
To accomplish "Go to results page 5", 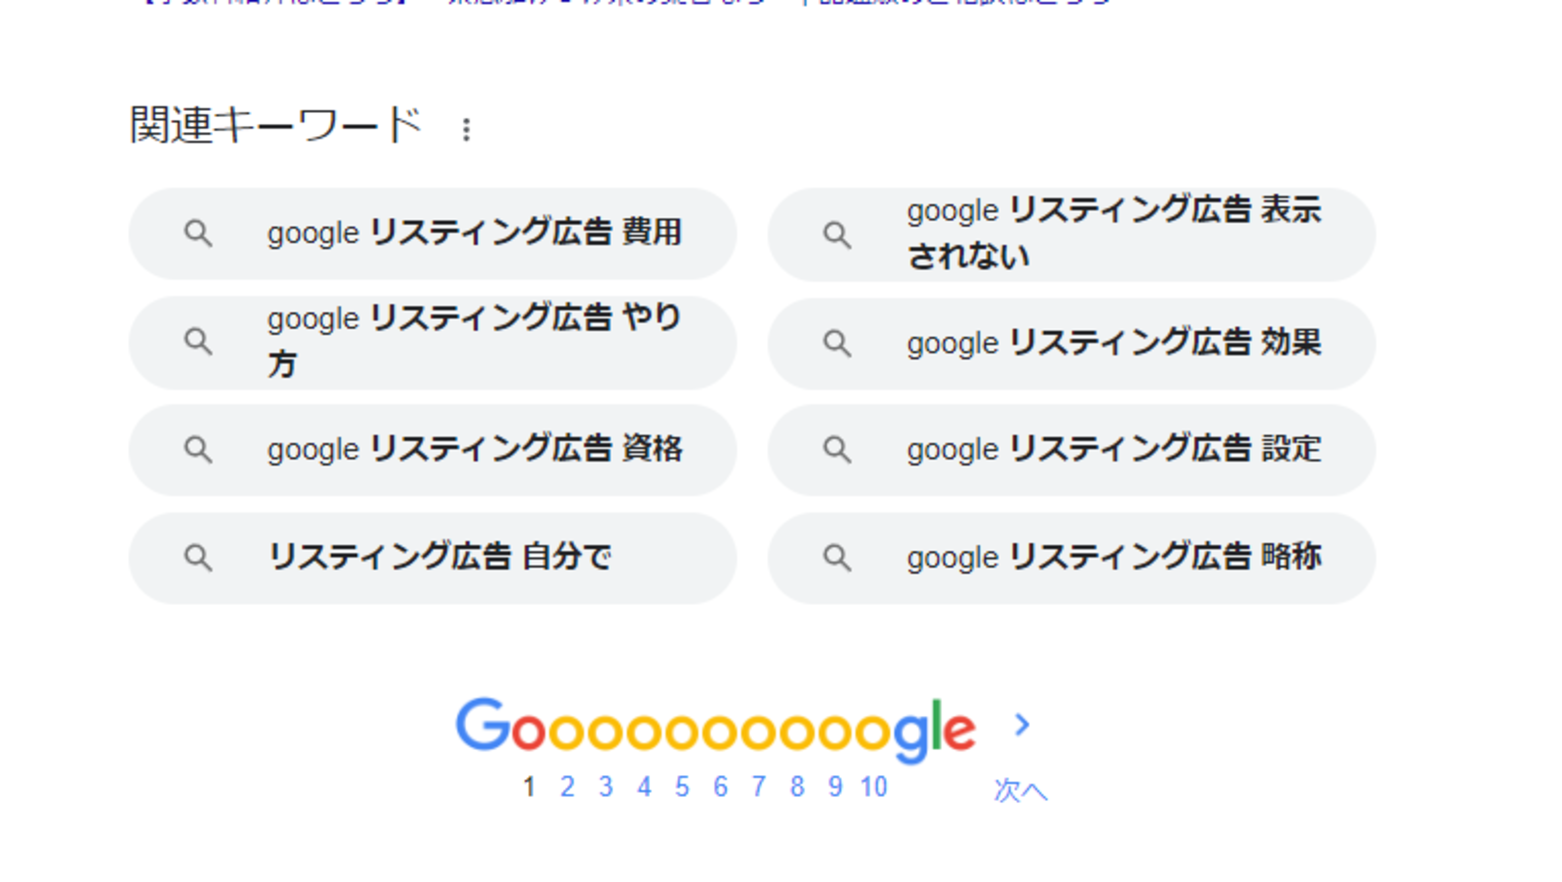I will click(x=682, y=788).
